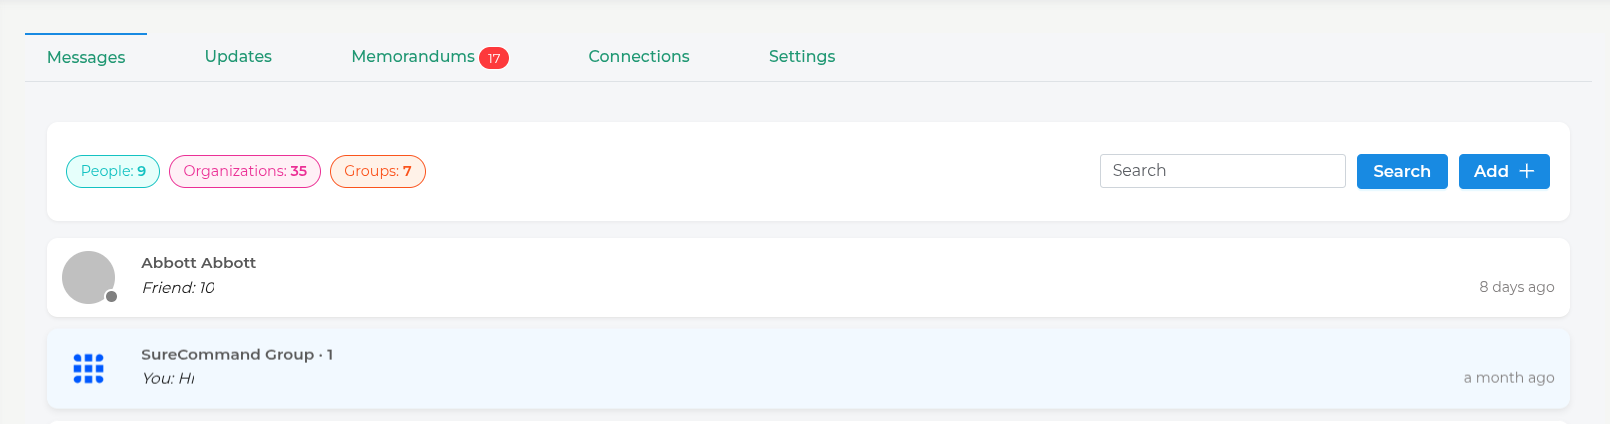The height and width of the screenshot is (424, 1610).
Task: Open the SureCommand Group conversation
Action: [x=808, y=368]
